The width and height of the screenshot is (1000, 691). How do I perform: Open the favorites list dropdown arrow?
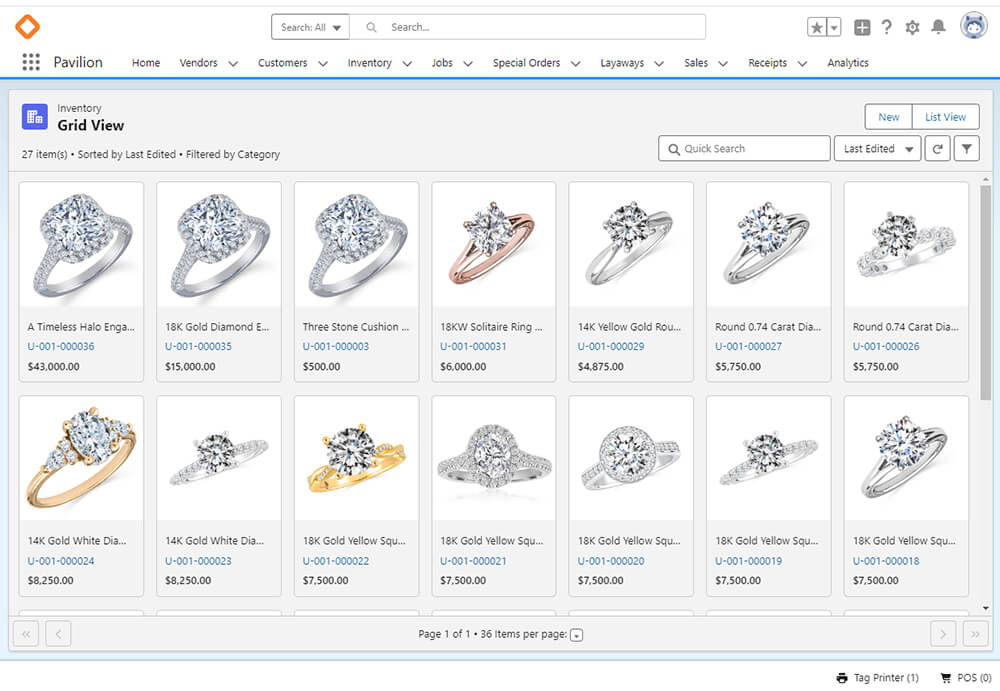point(834,27)
